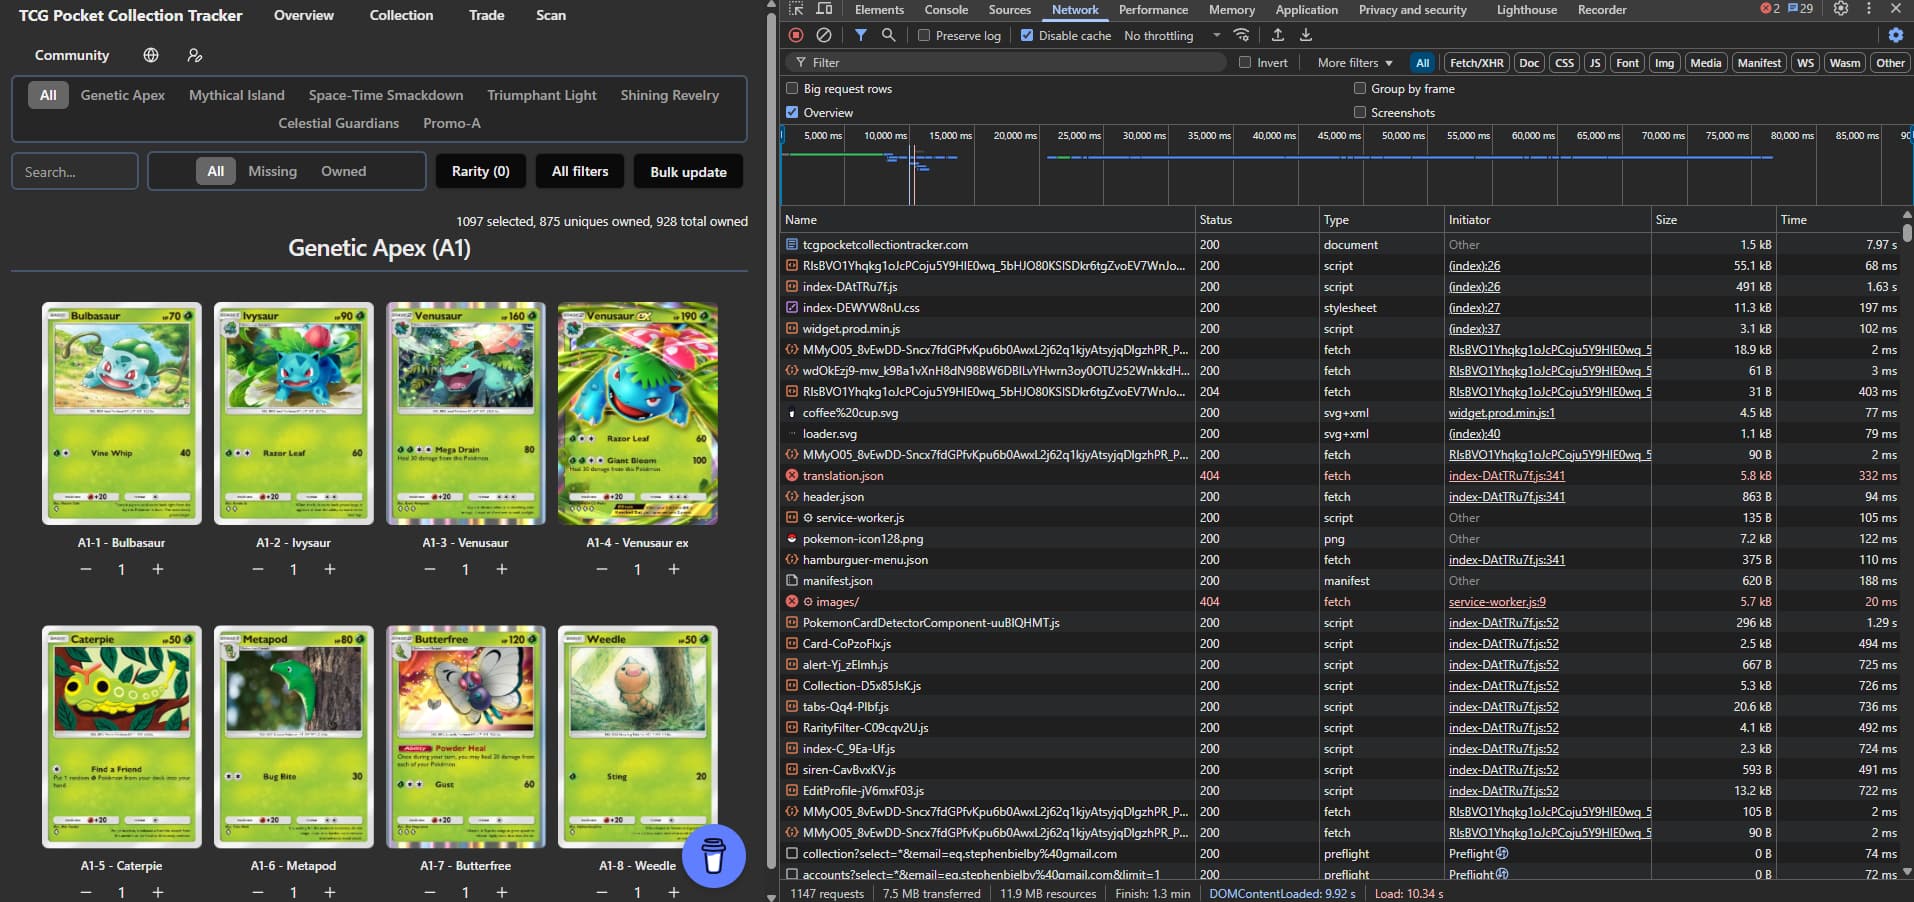
Task: Click the search magnifier in Network toolbar
Action: pyautogui.click(x=888, y=35)
